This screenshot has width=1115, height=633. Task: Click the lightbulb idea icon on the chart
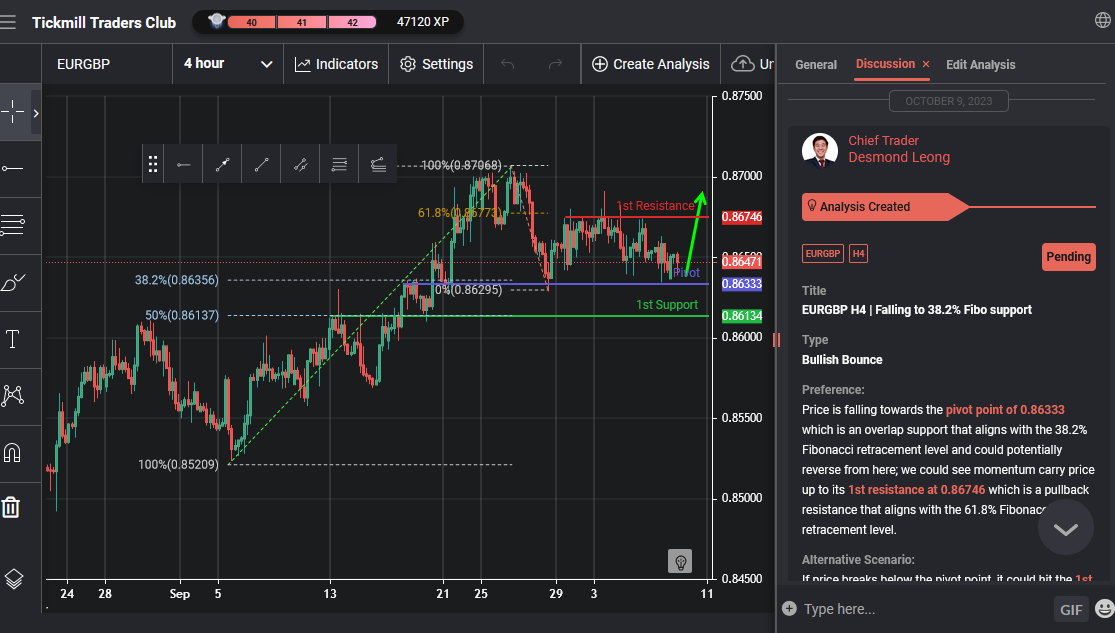click(x=680, y=561)
